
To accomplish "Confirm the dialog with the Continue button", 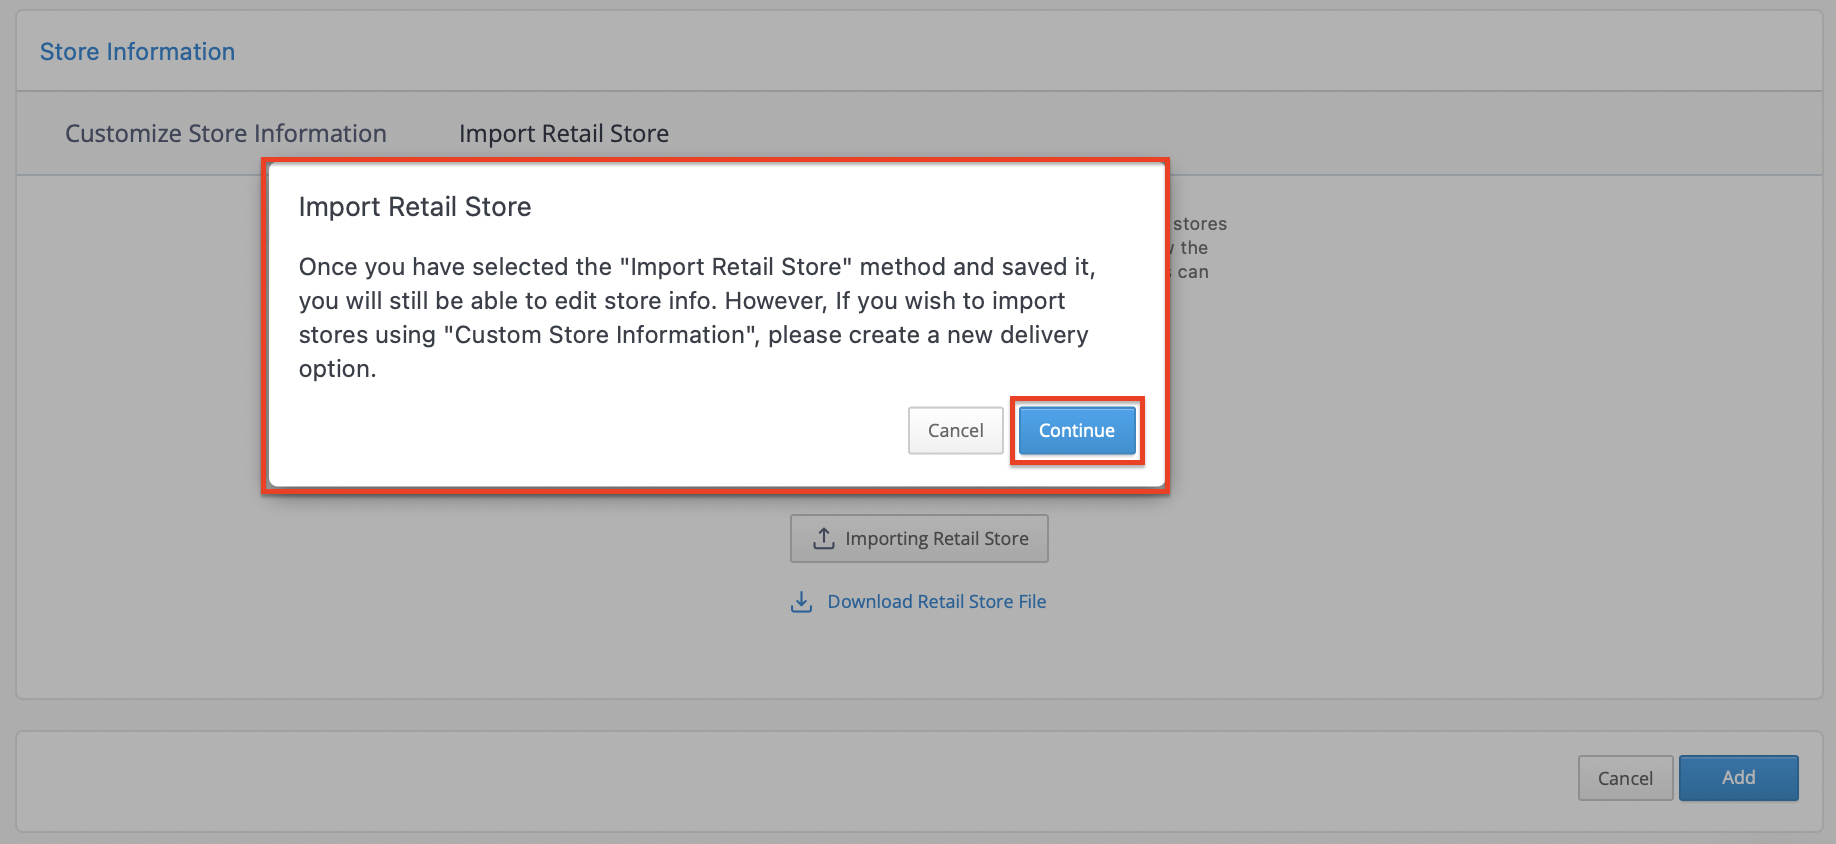I will 1076,430.
